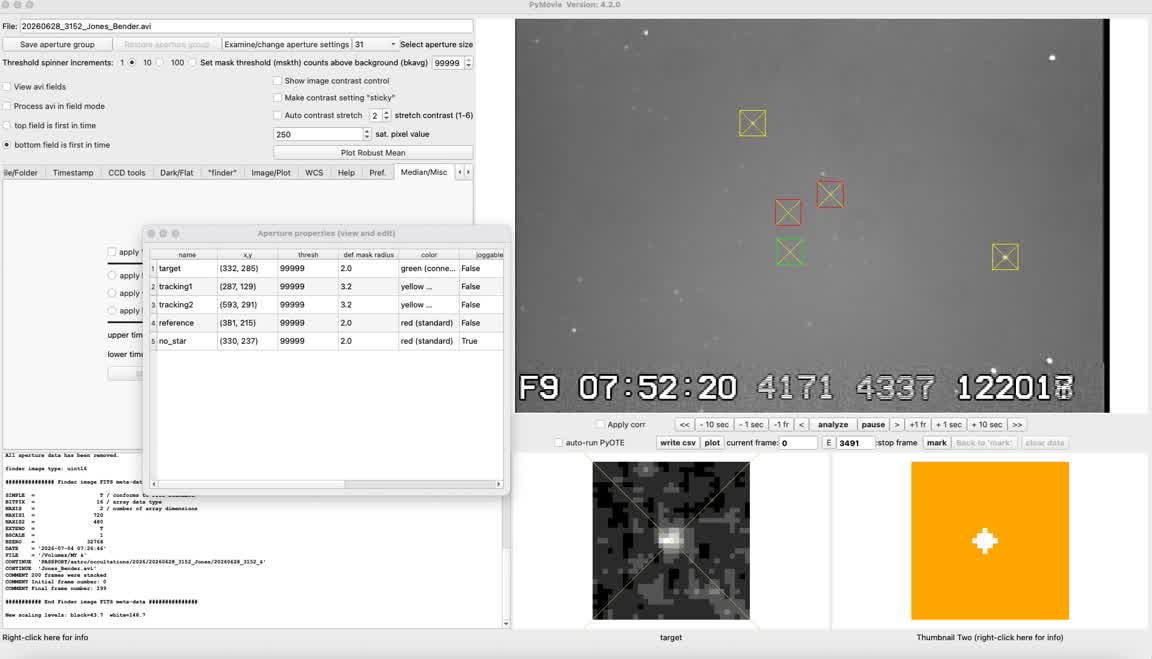Adjust mask threshold 99999 spinner arrows
1152x659 pixels.
coord(468,63)
